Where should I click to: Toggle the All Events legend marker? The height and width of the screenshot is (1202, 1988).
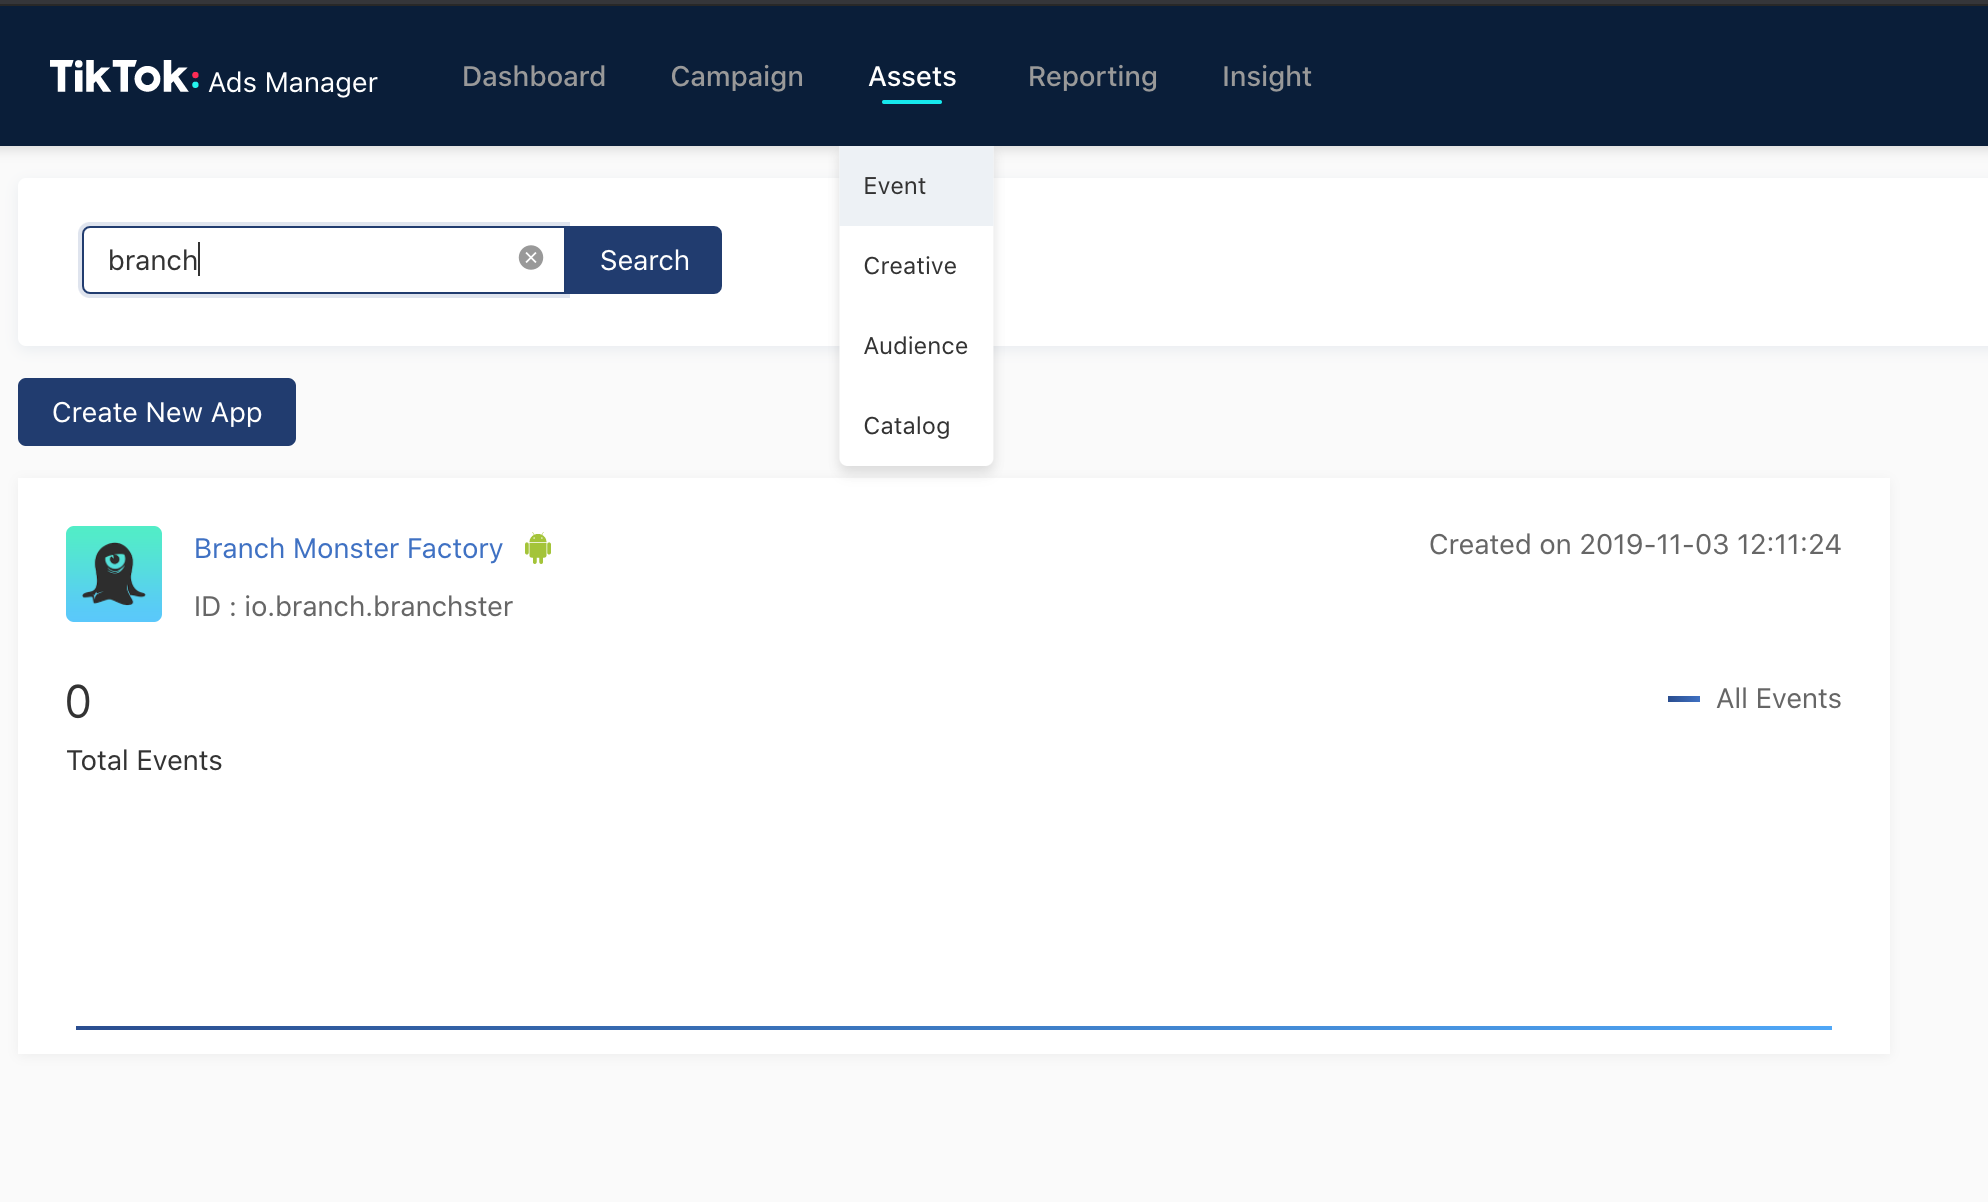tap(1684, 699)
